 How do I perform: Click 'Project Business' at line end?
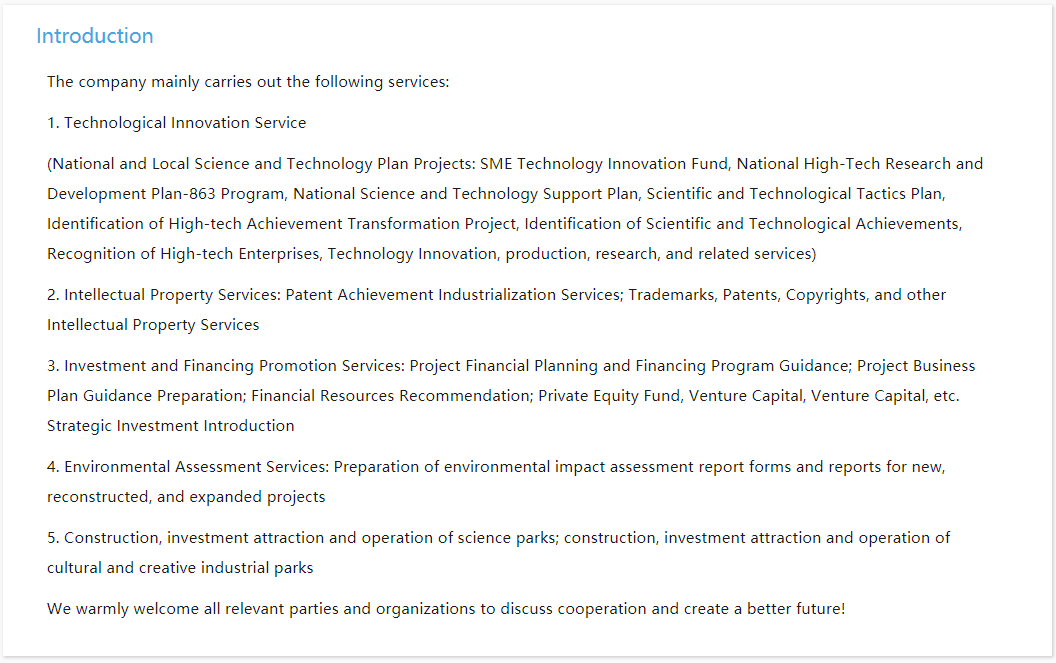click(x=916, y=366)
